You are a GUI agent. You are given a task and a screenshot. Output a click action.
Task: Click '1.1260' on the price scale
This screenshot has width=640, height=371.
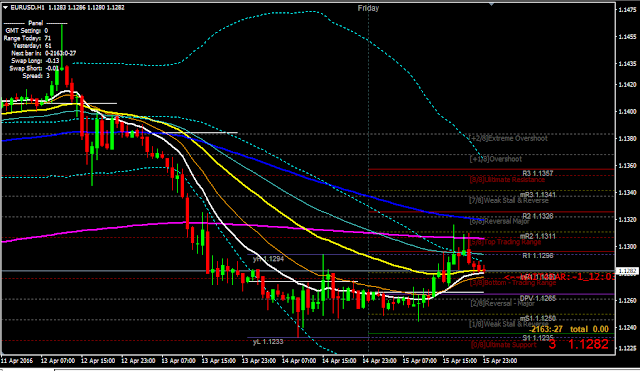(x=628, y=300)
